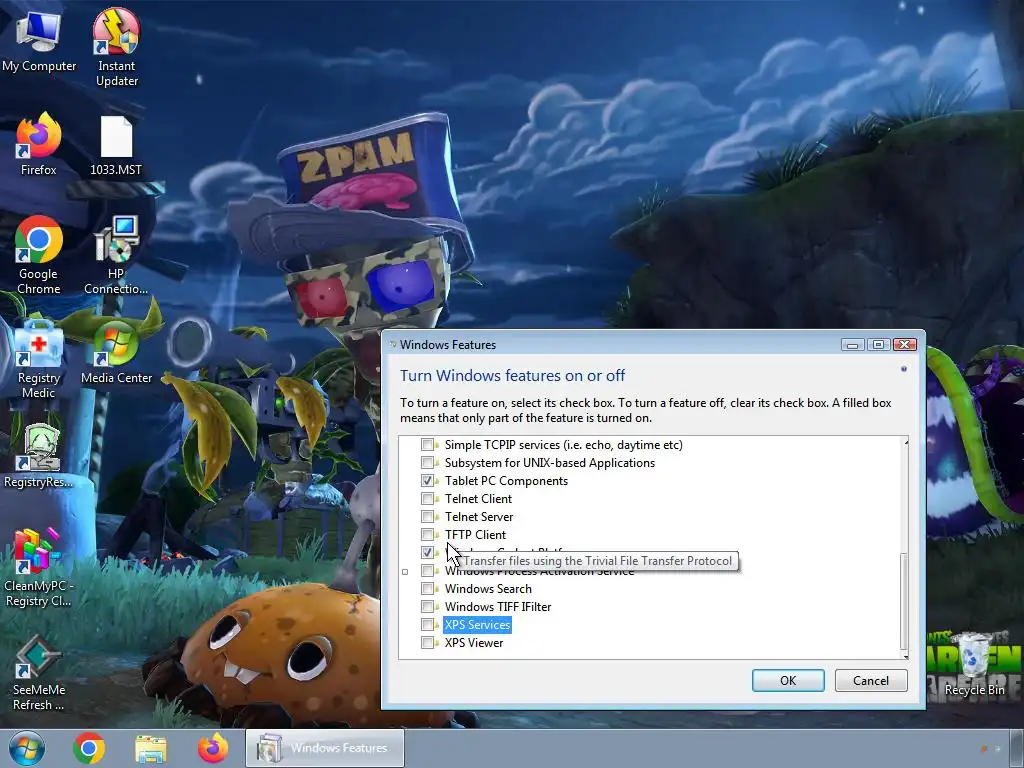
Task: Launch Instant Updater shortcut
Action: pos(116,47)
